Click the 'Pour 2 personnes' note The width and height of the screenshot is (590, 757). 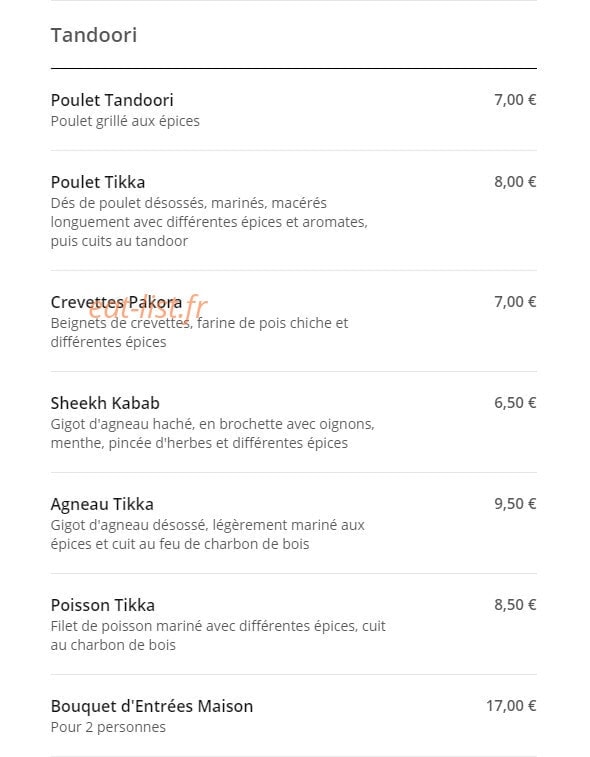pos(108,727)
